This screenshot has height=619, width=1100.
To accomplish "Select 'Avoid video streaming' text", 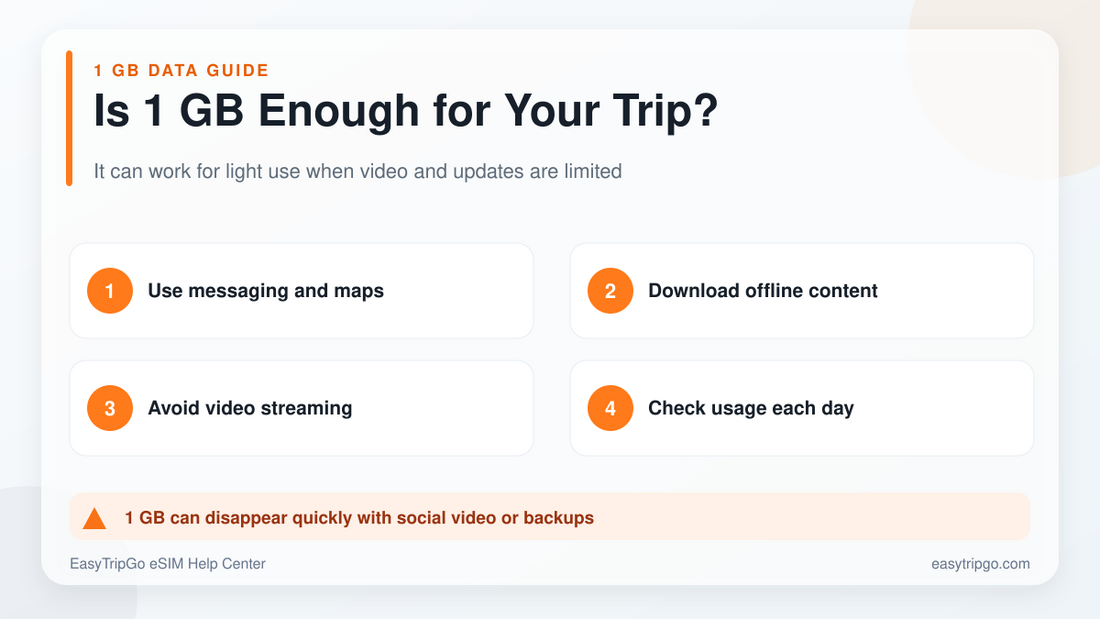I will (250, 408).
